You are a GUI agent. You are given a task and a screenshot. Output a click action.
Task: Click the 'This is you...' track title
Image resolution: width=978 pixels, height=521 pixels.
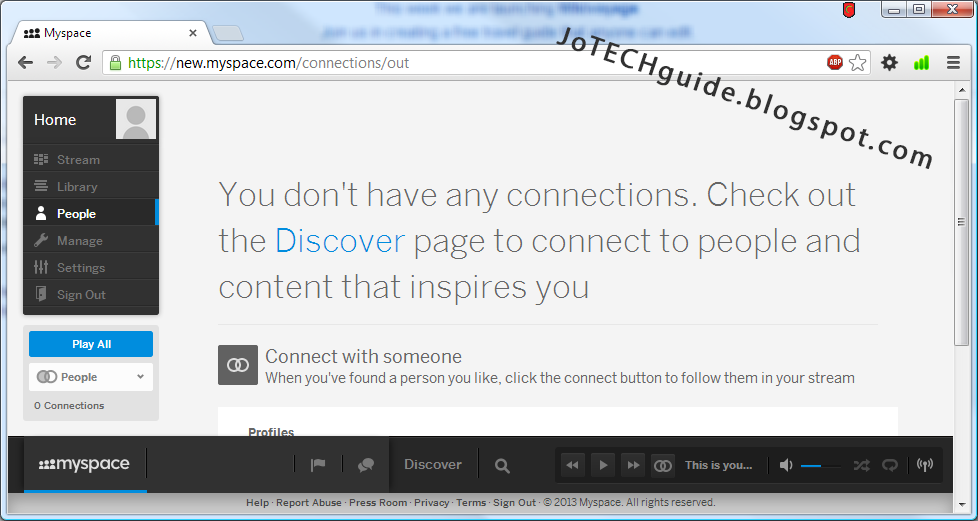click(719, 465)
